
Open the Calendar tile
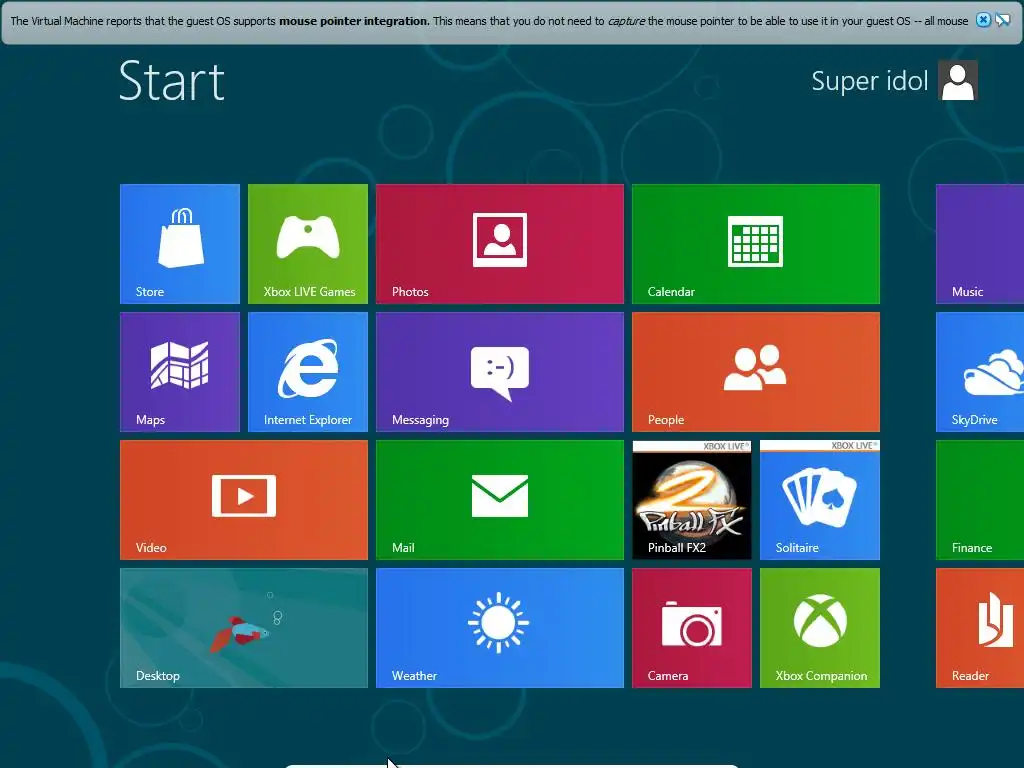point(756,244)
